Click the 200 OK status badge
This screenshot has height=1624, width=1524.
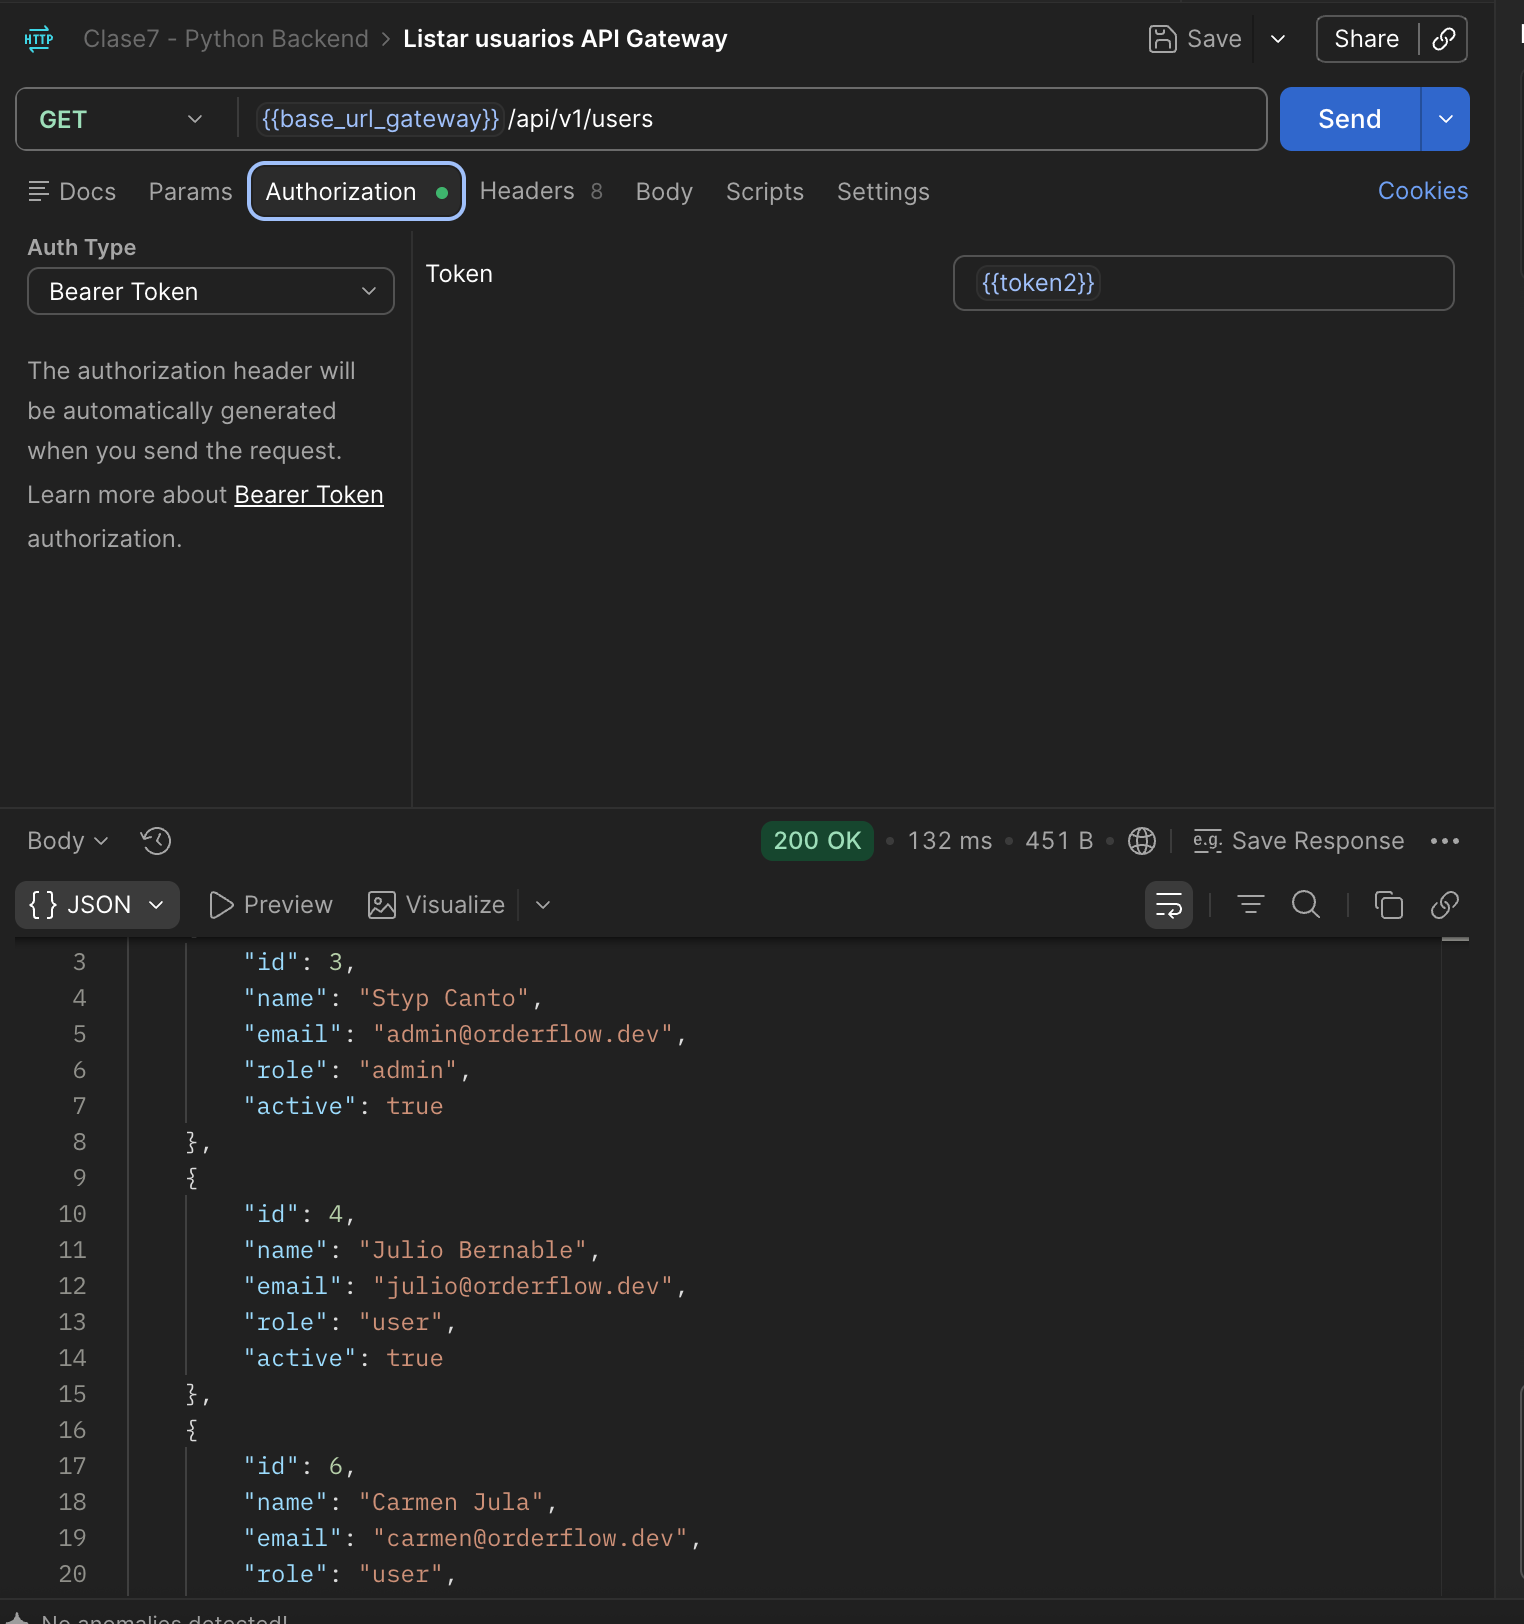pyautogui.click(x=817, y=841)
